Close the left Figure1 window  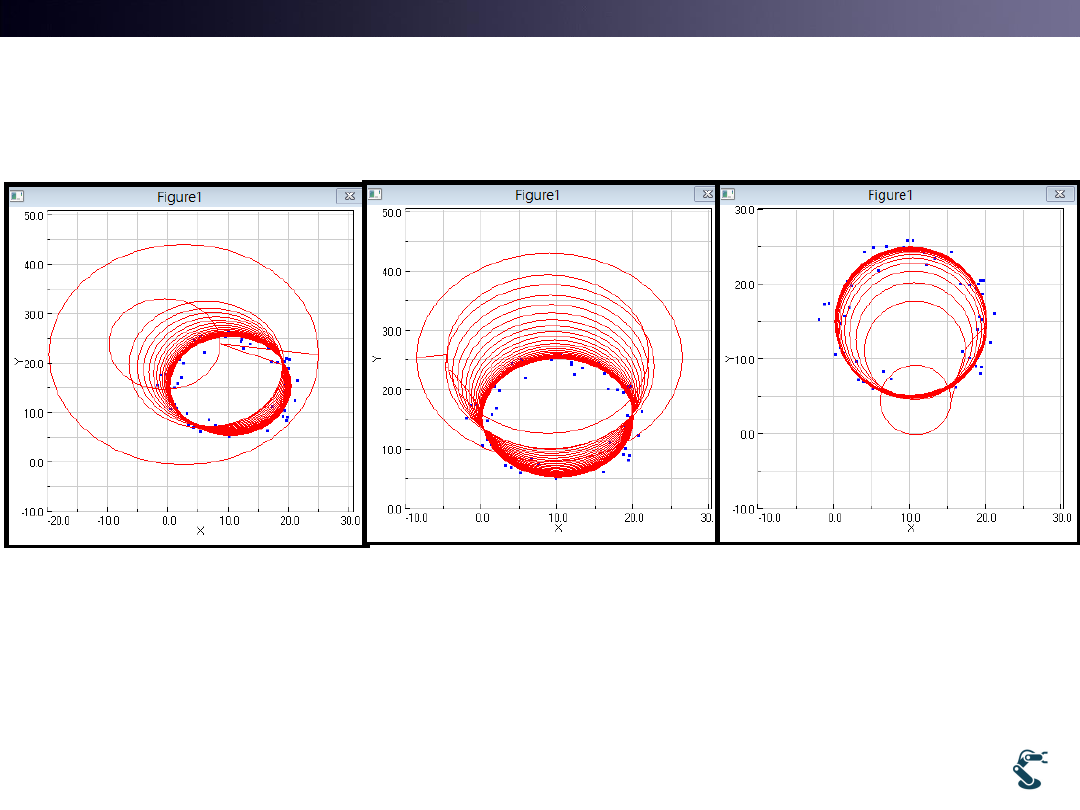(348, 197)
